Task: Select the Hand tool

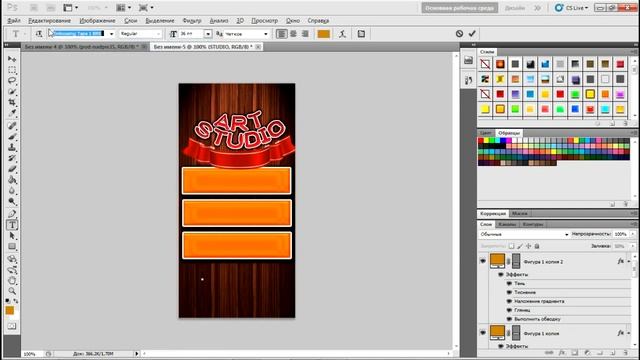Action: [12, 280]
